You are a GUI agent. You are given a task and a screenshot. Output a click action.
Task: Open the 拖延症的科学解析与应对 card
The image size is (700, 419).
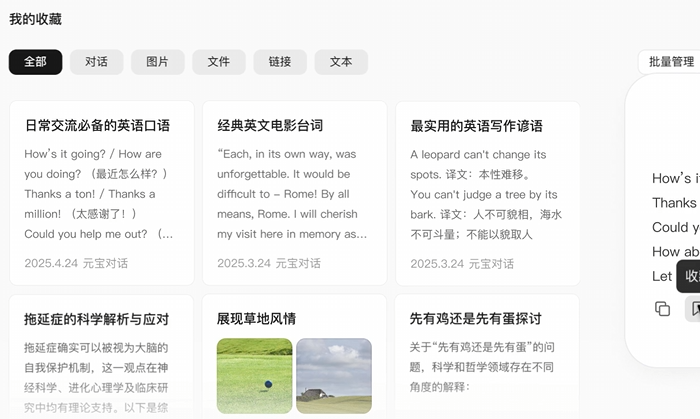point(97,319)
